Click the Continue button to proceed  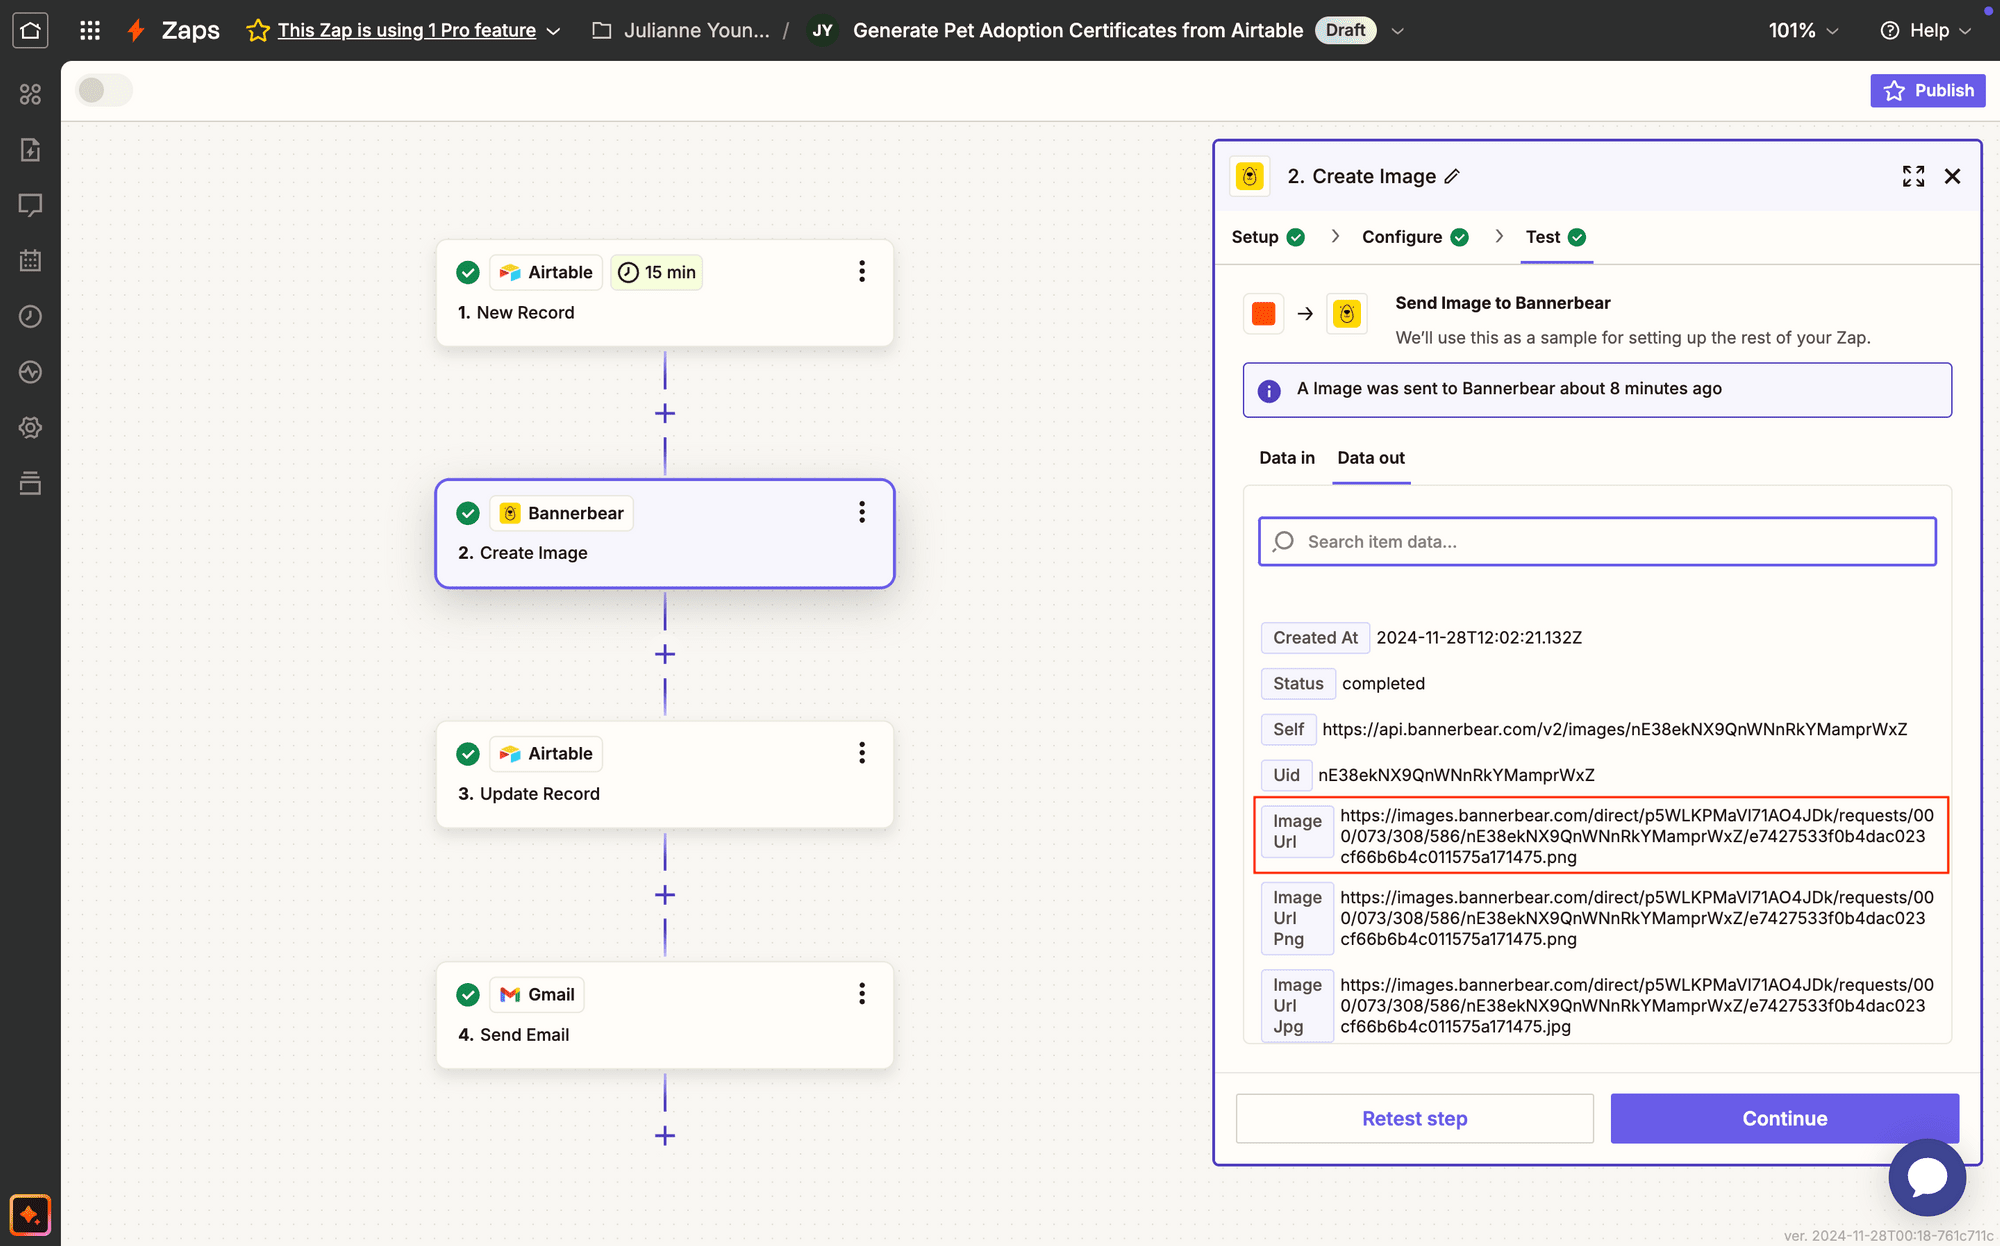pos(1783,1118)
